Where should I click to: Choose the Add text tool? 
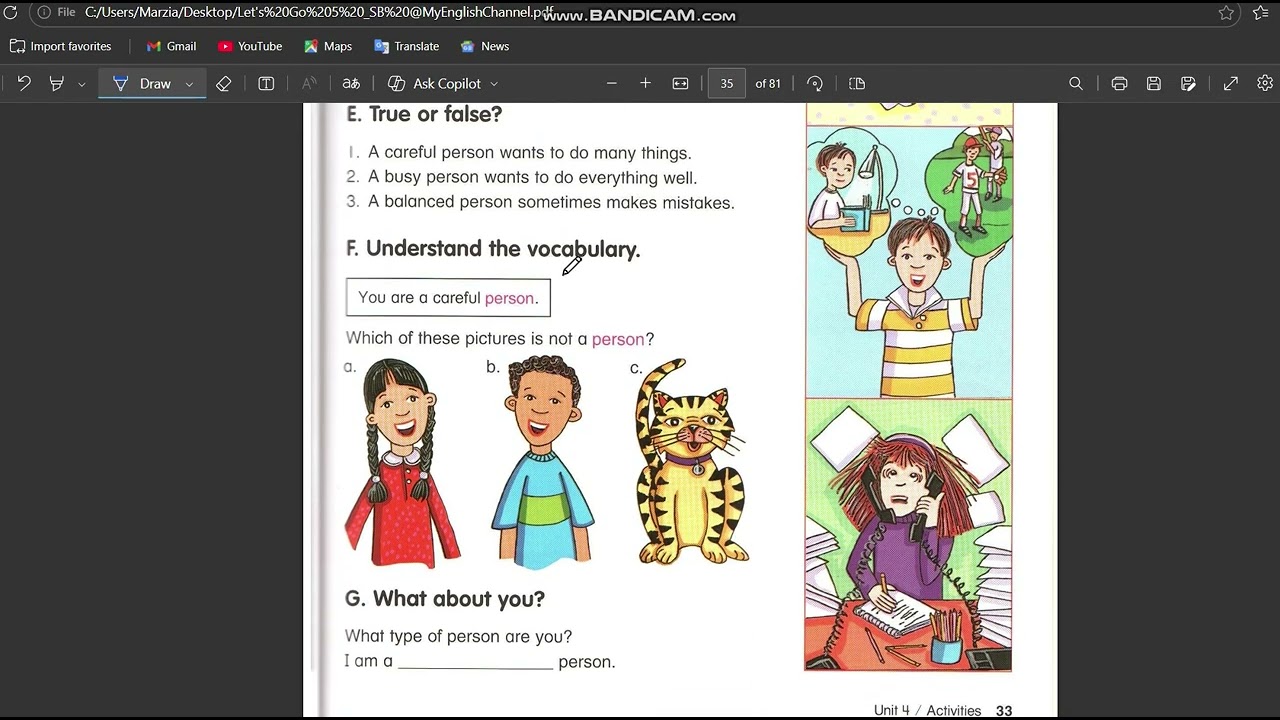pos(266,84)
